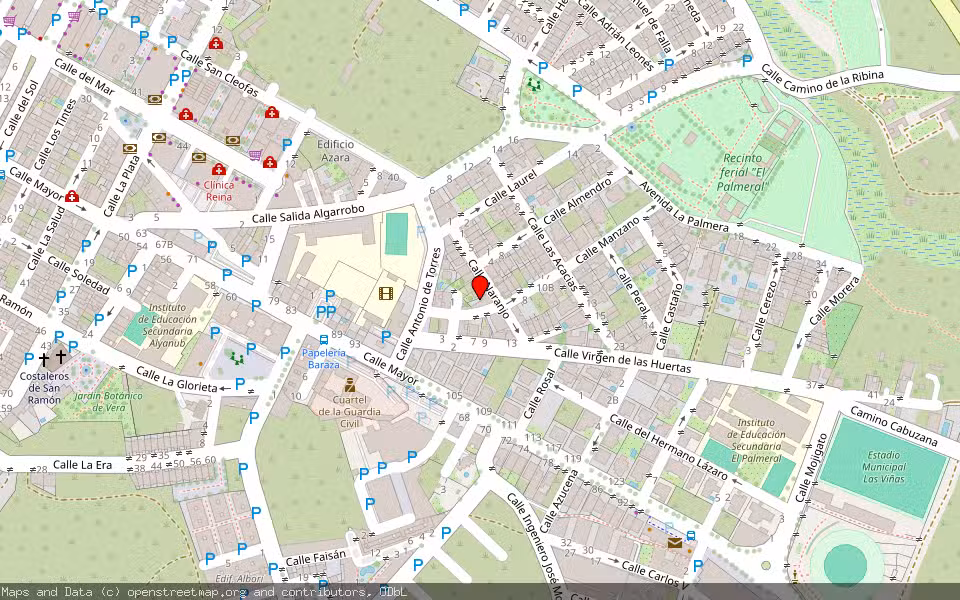Click the Calle Antonio de Torres label
This screenshot has height=600, width=960.
point(418,304)
